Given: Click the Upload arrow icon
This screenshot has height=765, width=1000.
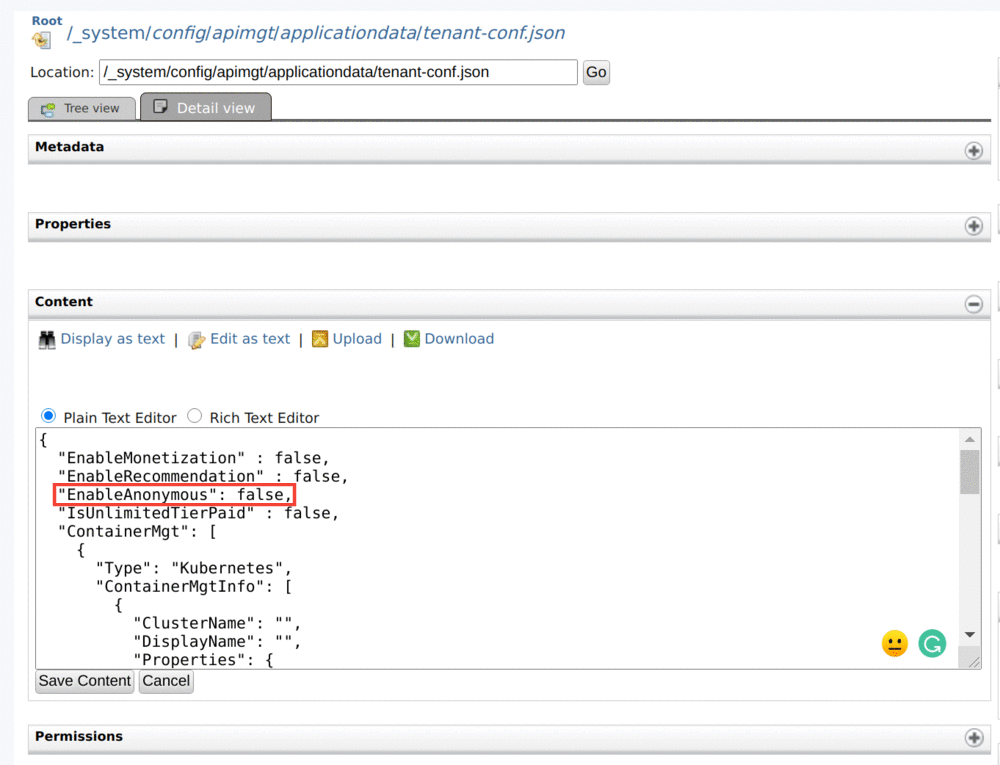Looking at the screenshot, I should point(320,339).
